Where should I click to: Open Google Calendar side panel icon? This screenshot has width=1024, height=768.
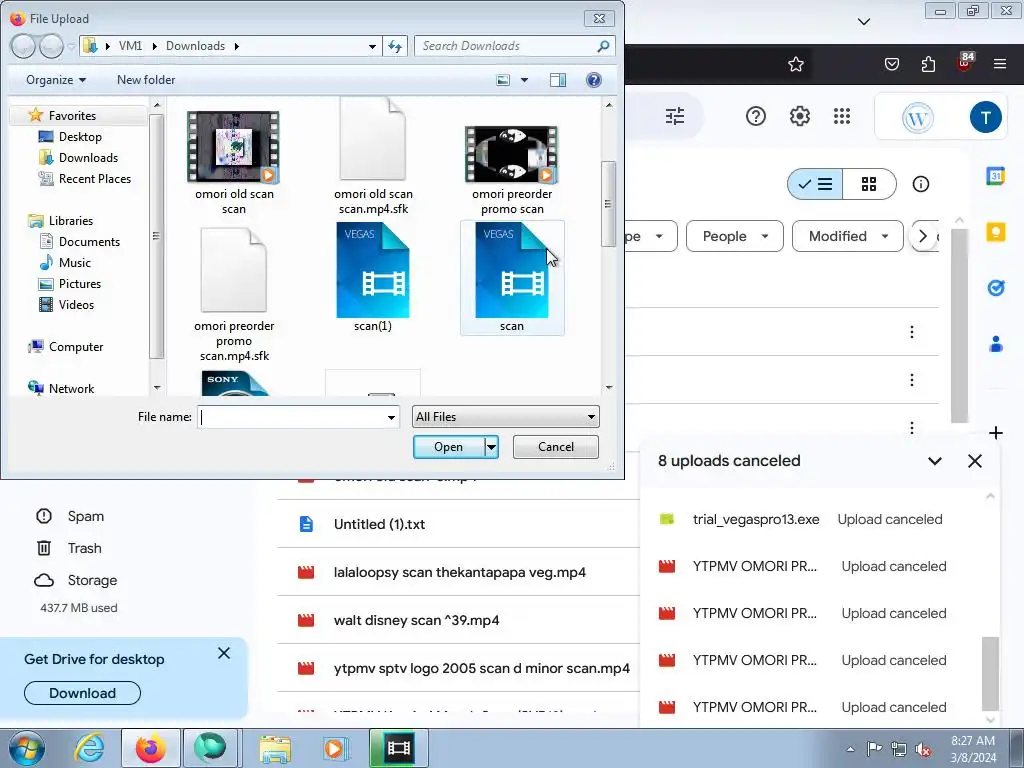[x=995, y=176]
